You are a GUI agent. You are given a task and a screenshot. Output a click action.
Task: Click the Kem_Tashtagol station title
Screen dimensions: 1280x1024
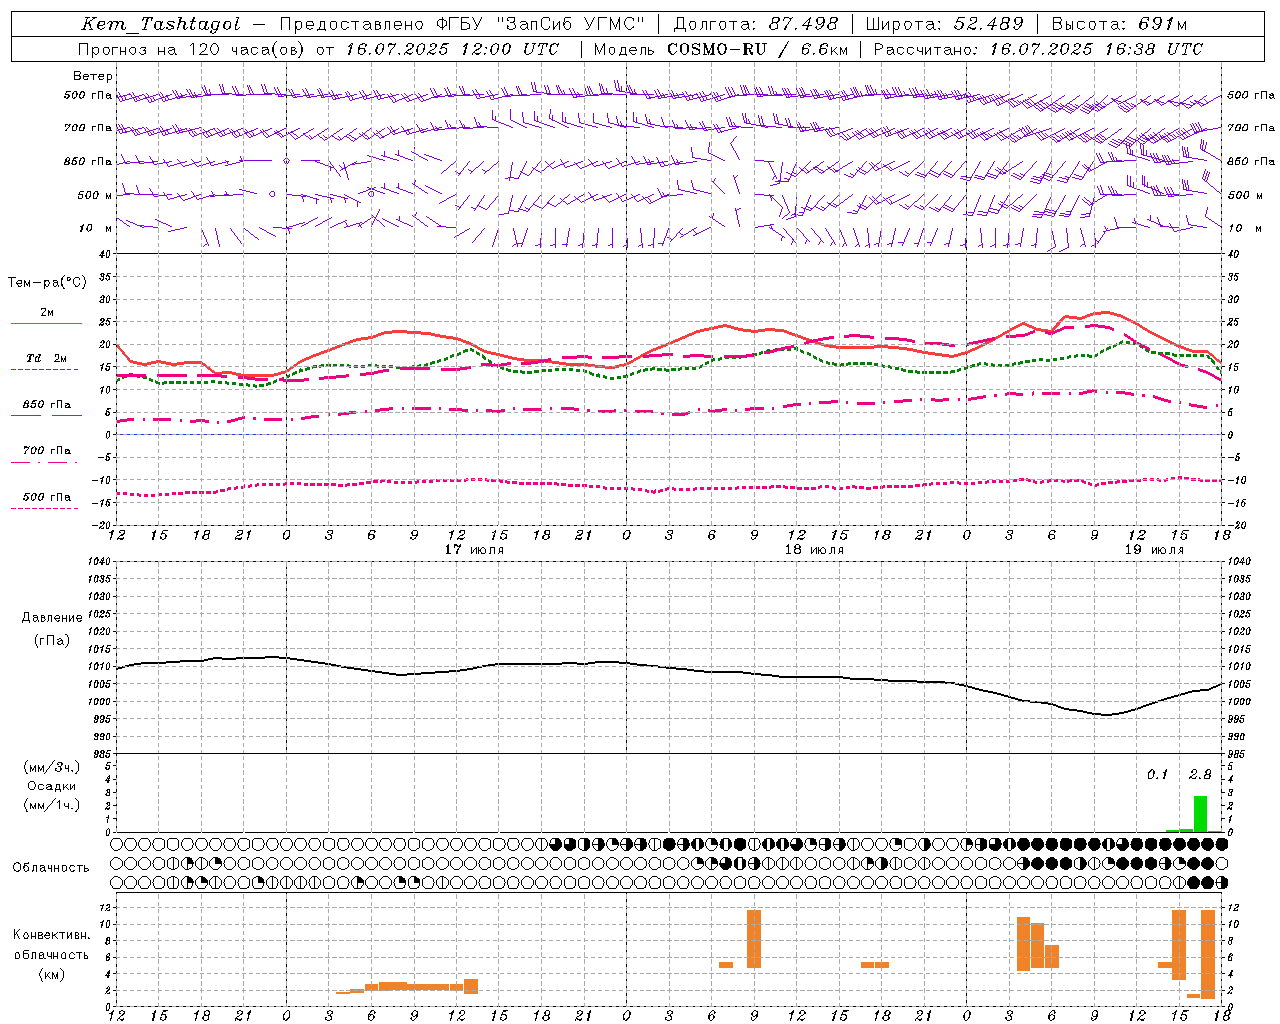coord(161,25)
